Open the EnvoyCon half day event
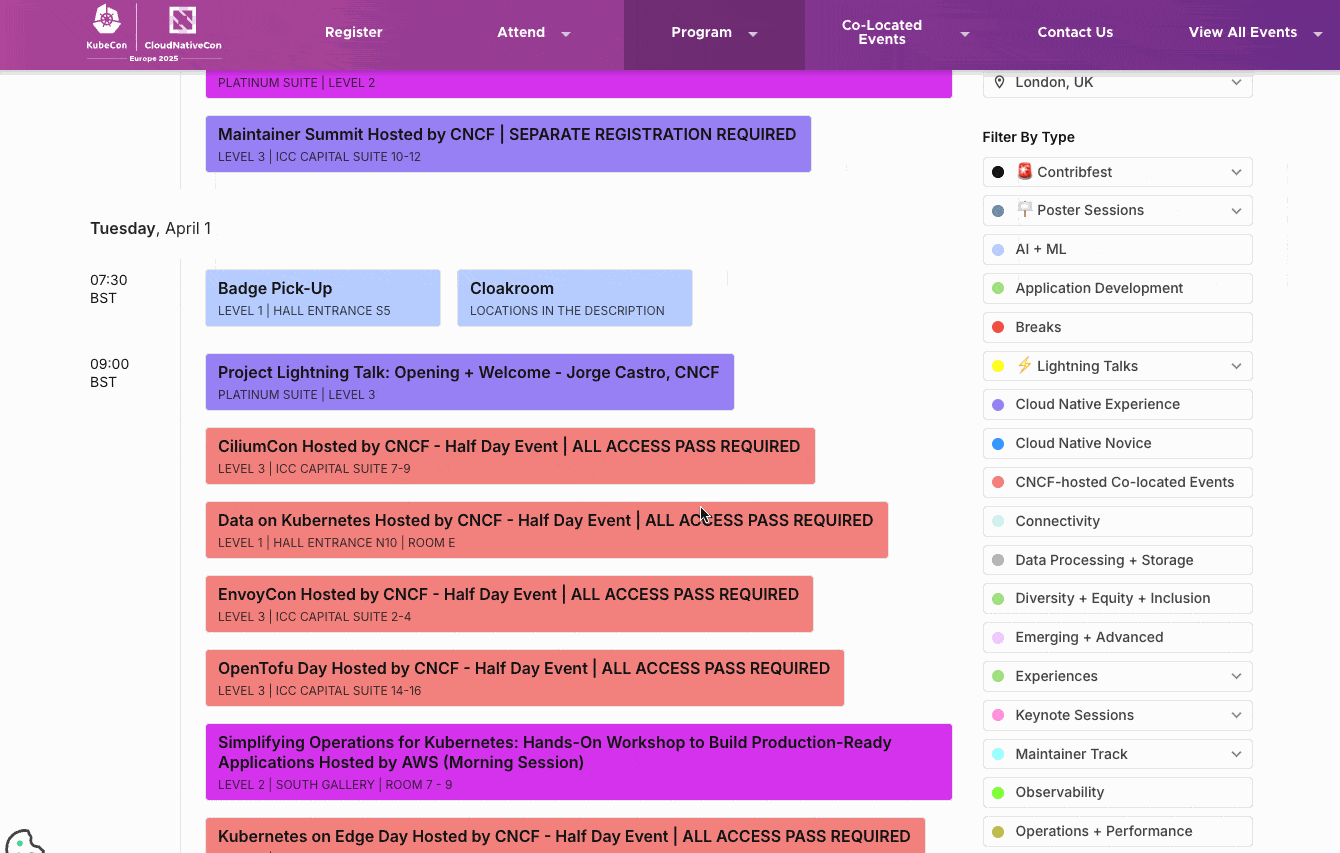The image size is (1340, 853). [509, 604]
